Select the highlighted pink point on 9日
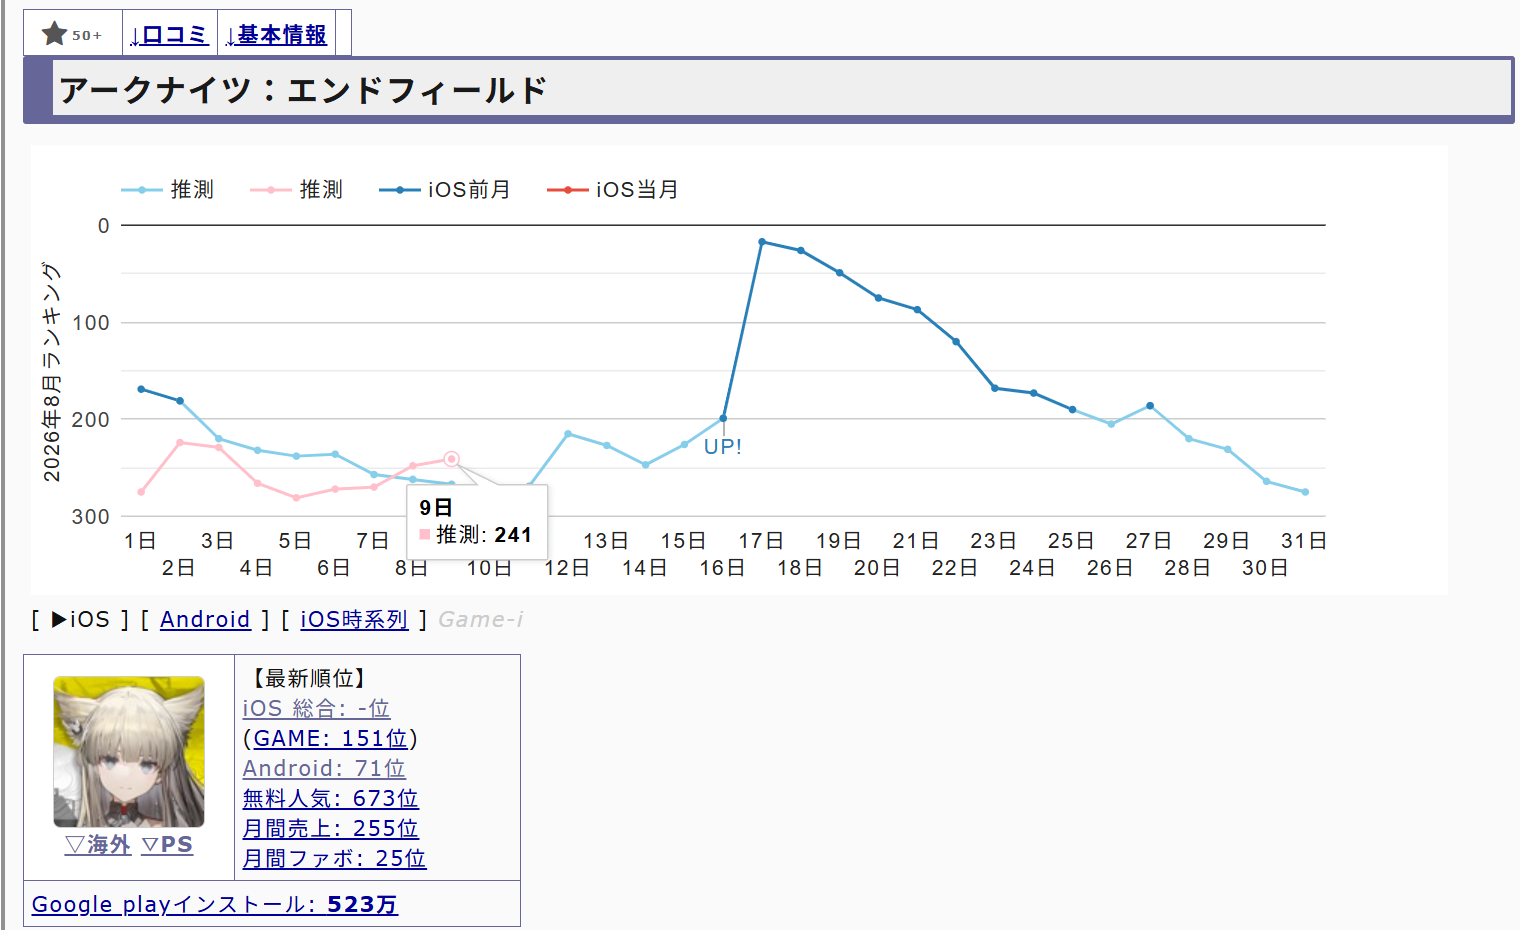 (x=451, y=459)
